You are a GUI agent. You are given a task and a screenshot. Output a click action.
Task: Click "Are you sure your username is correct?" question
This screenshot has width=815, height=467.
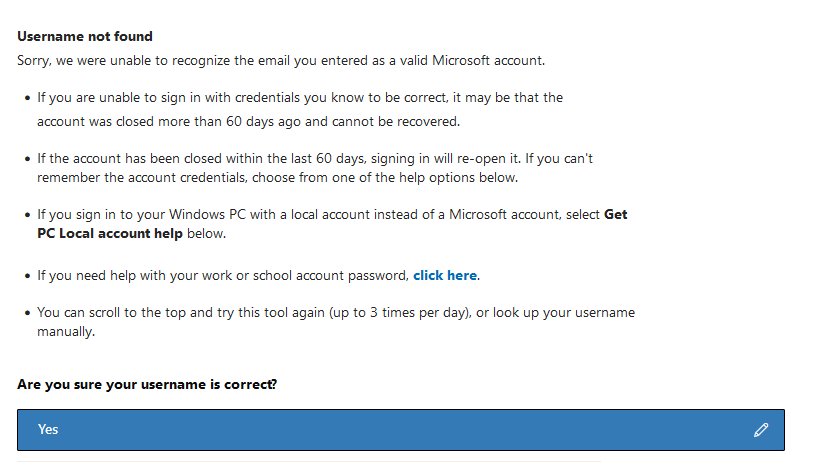click(147, 384)
